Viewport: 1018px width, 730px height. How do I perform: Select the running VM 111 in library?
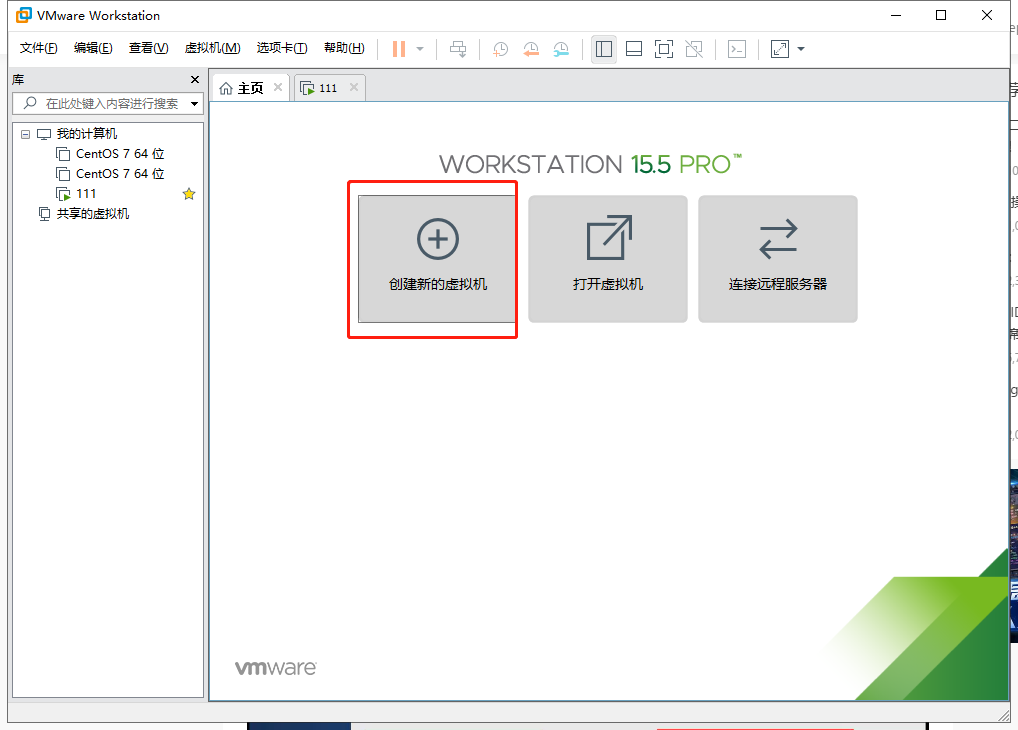point(86,194)
